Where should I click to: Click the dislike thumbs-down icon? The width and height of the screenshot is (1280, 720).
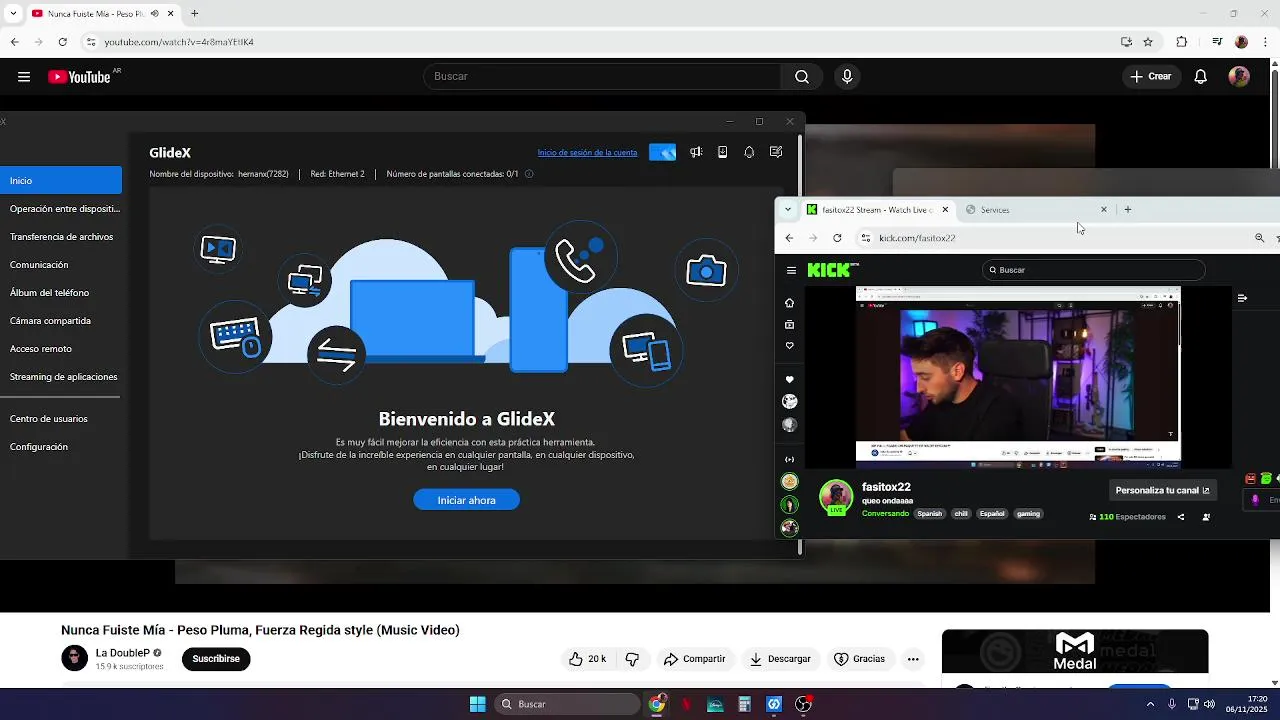click(632, 659)
